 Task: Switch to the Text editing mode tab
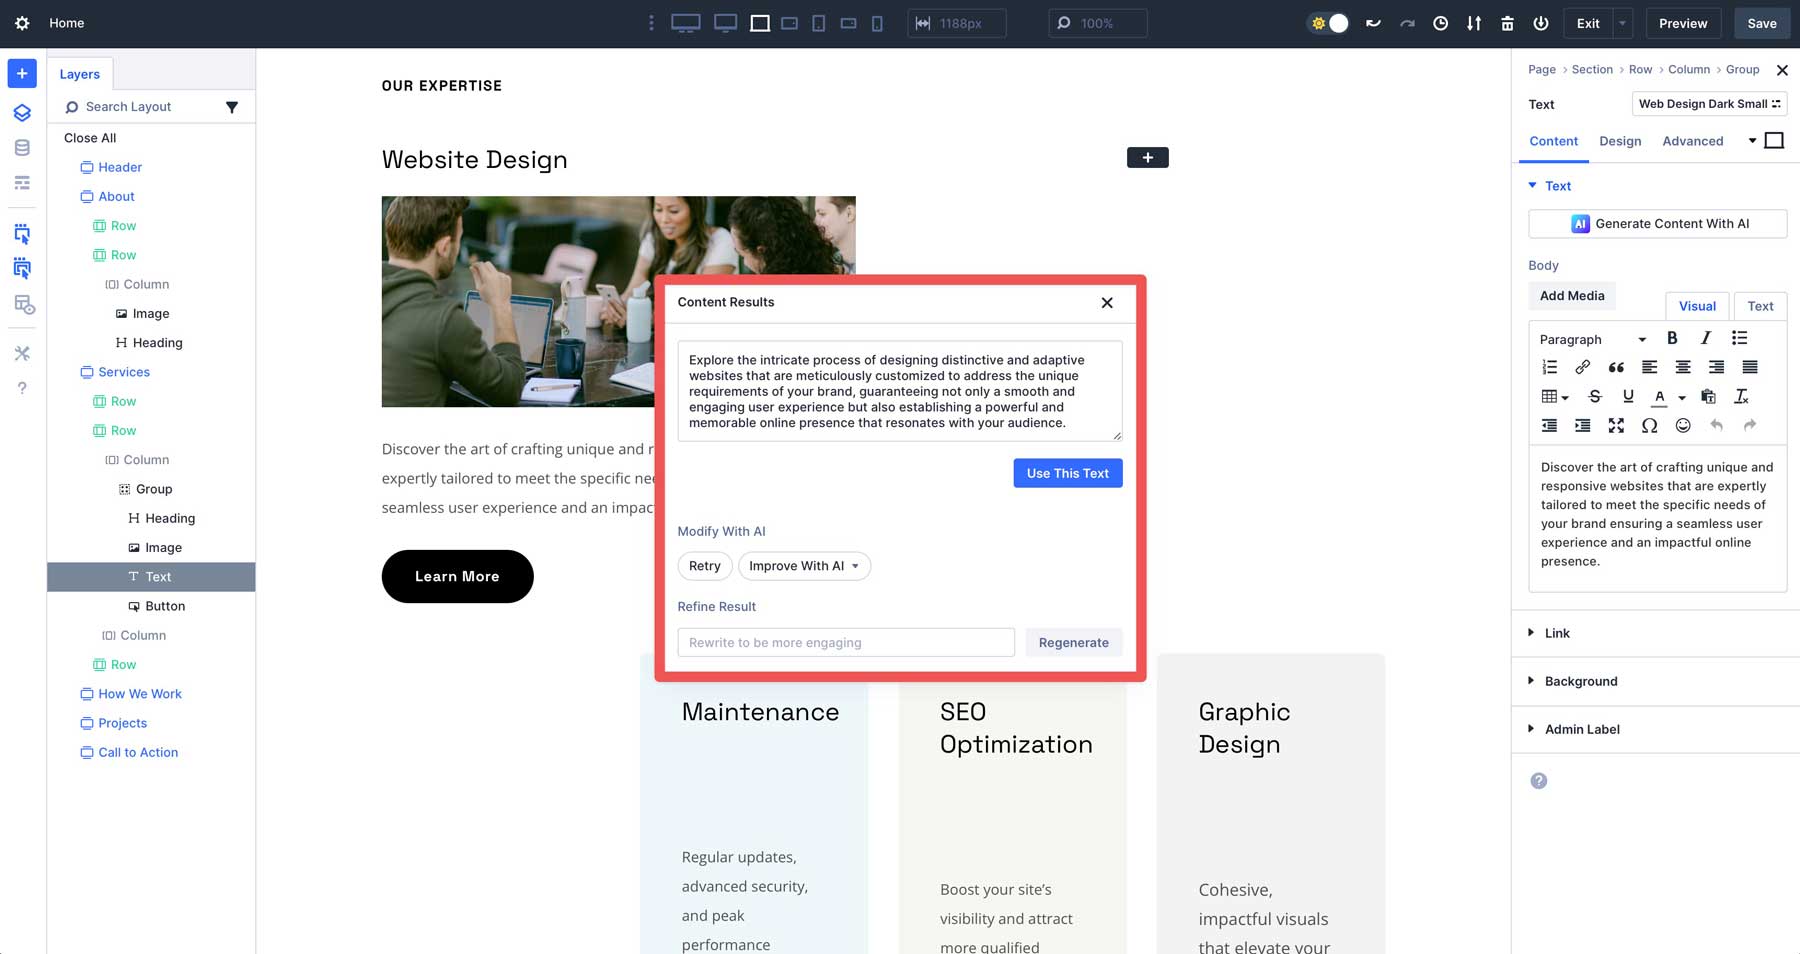(1760, 306)
